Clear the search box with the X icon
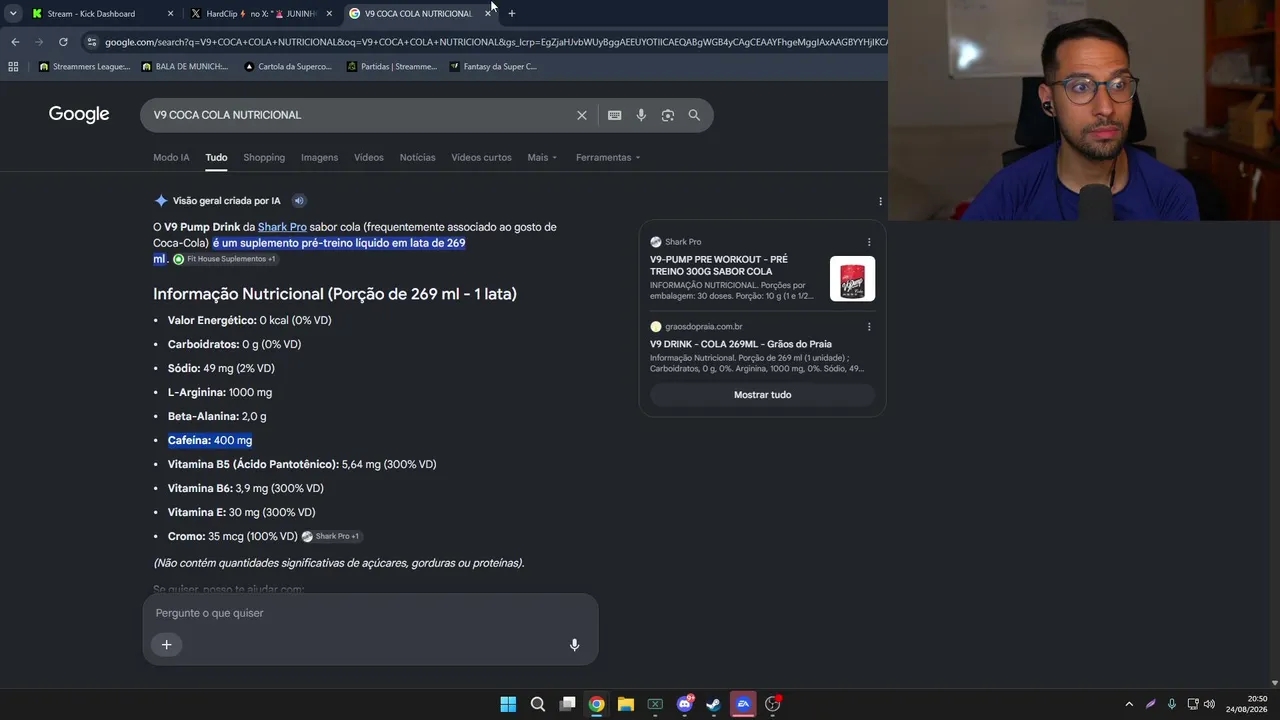This screenshot has width=1280, height=720. [582, 115]
